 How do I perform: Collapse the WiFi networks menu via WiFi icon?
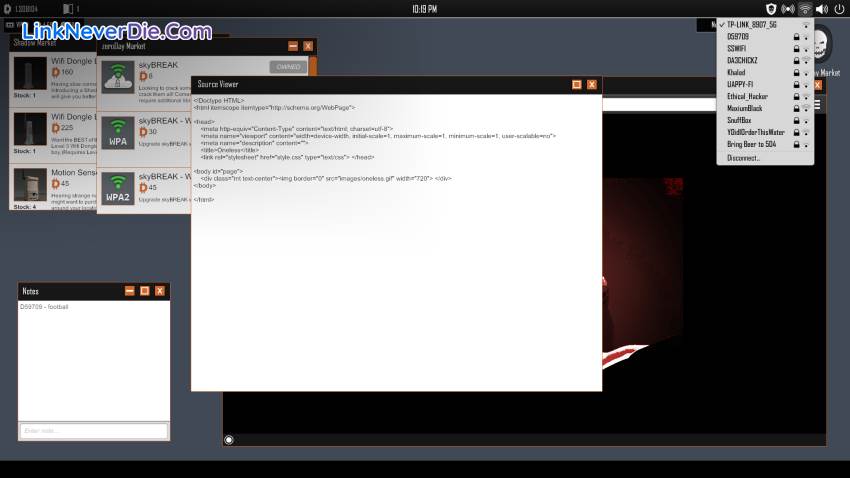pos(805,9)
